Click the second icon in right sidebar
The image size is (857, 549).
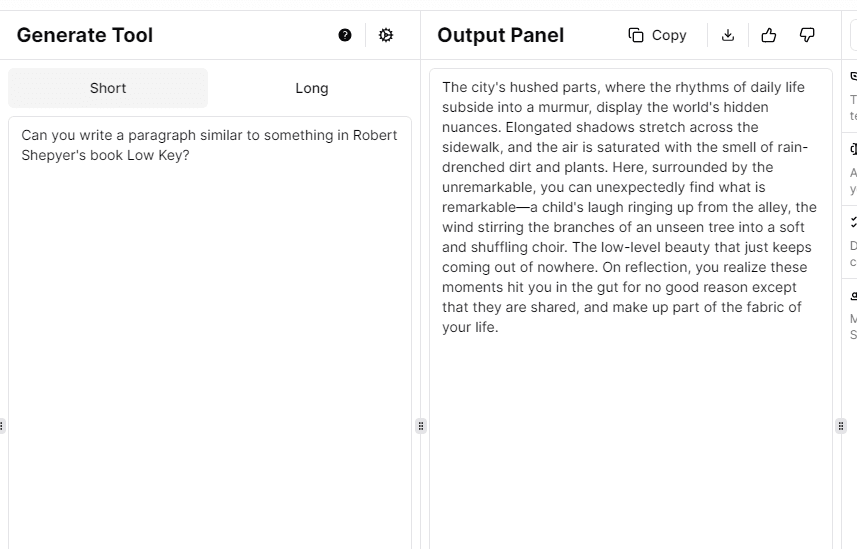pos(853,149)
